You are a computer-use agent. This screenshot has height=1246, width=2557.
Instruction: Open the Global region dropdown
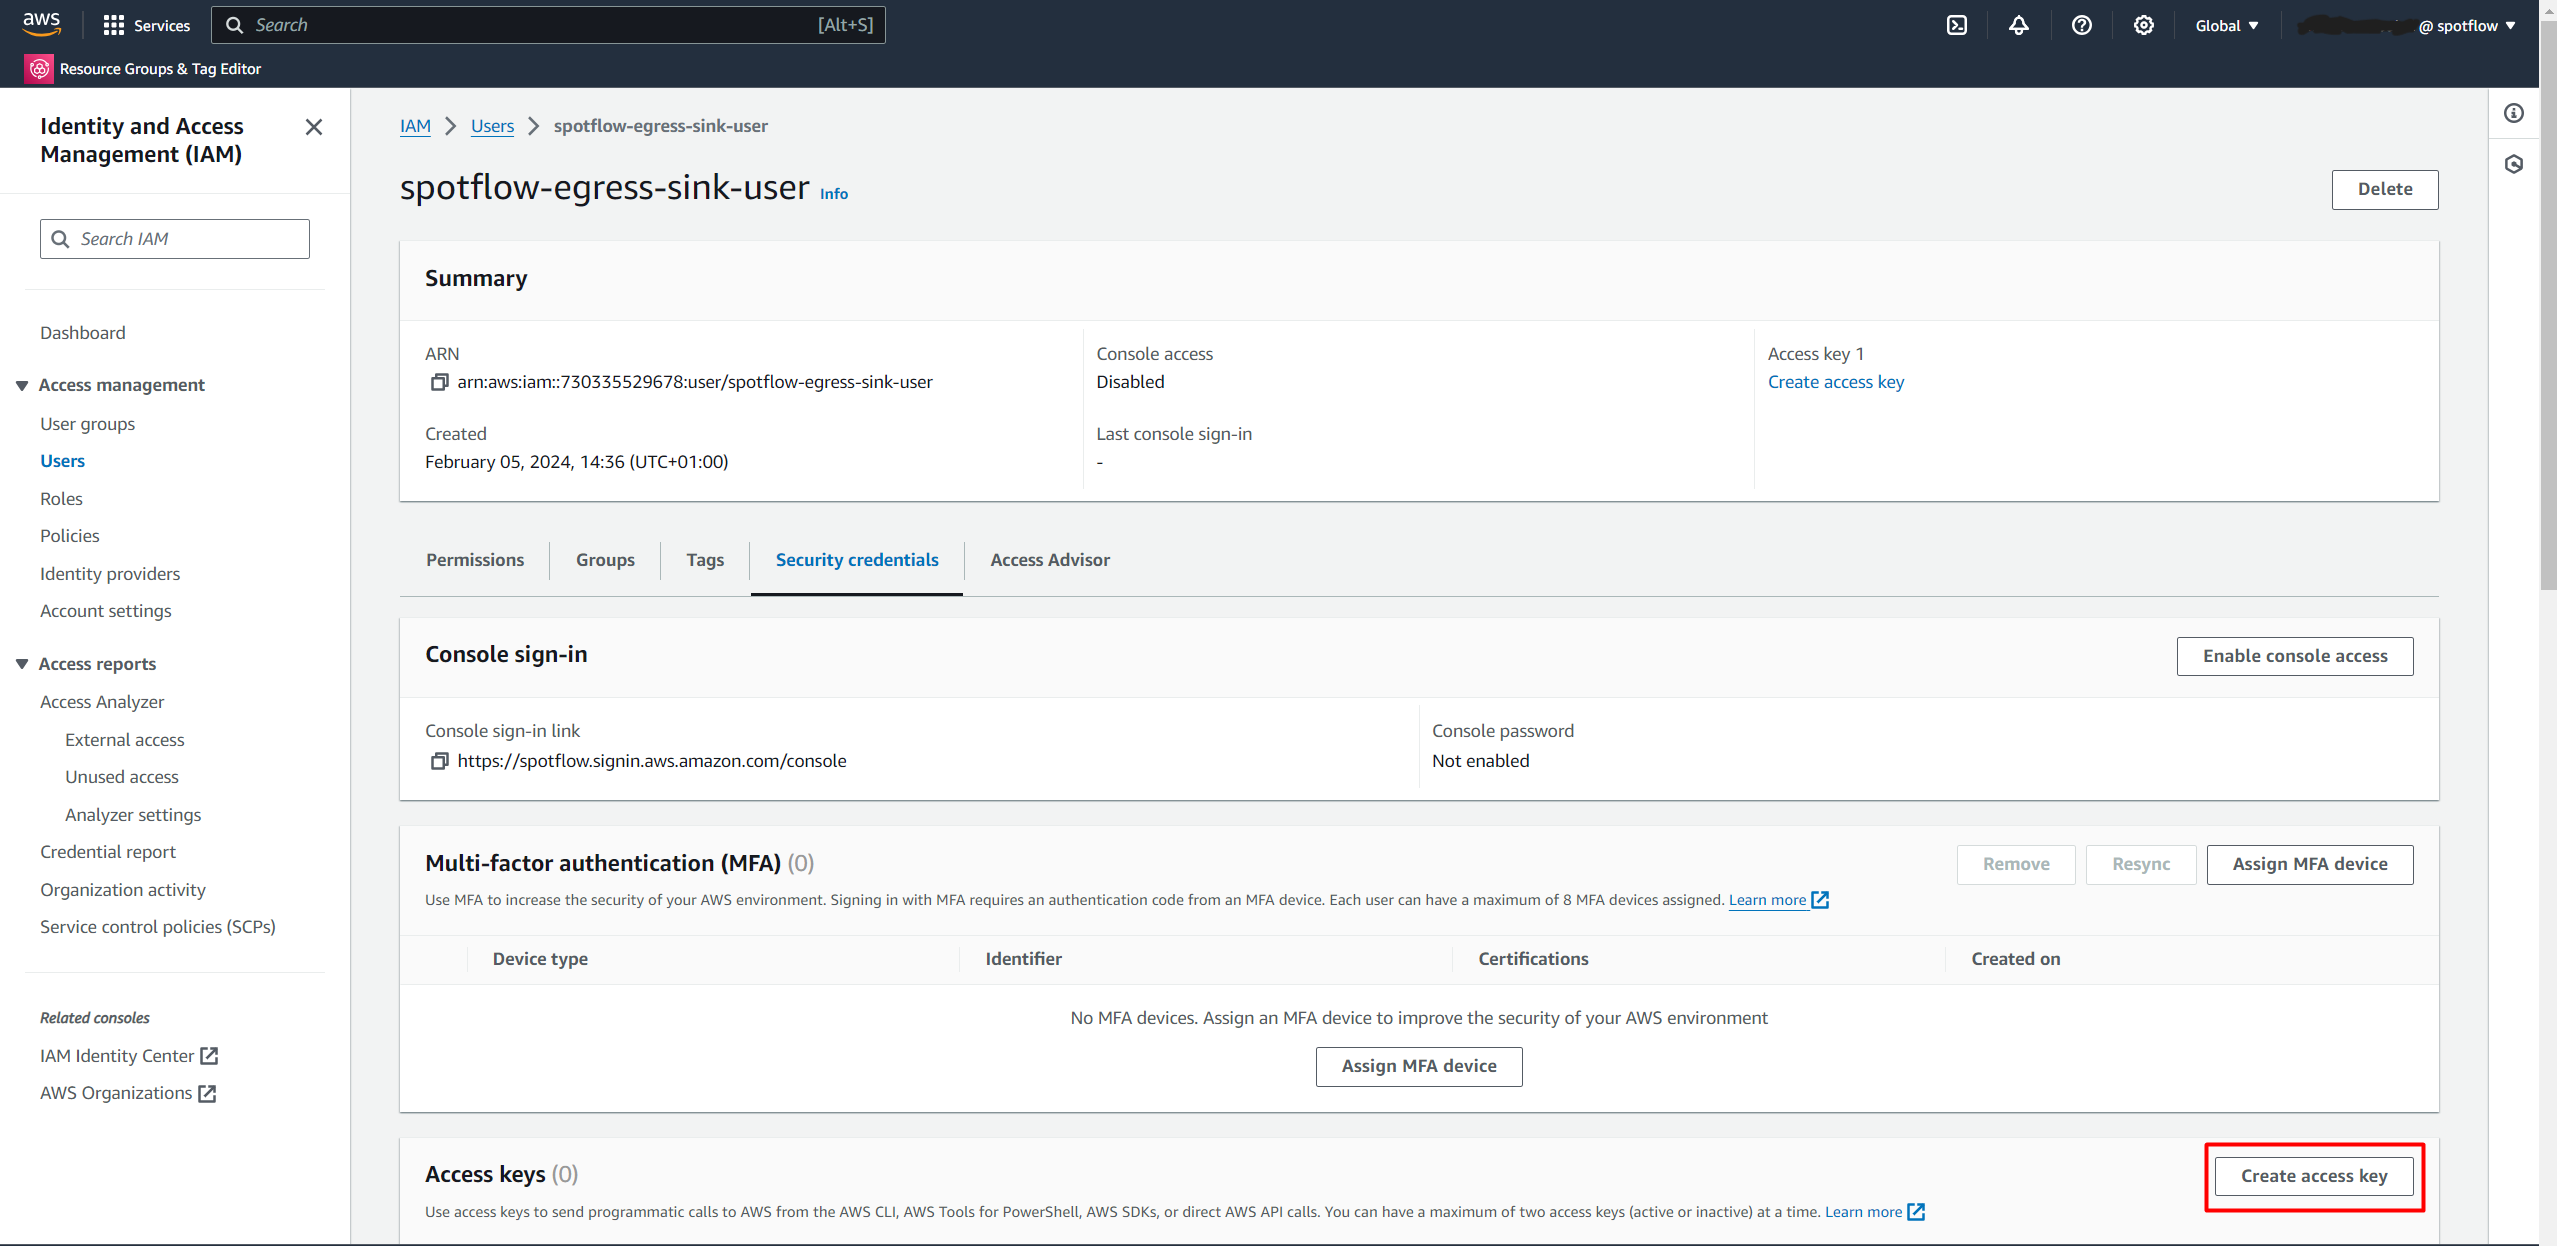click(x=2226, y=26)
